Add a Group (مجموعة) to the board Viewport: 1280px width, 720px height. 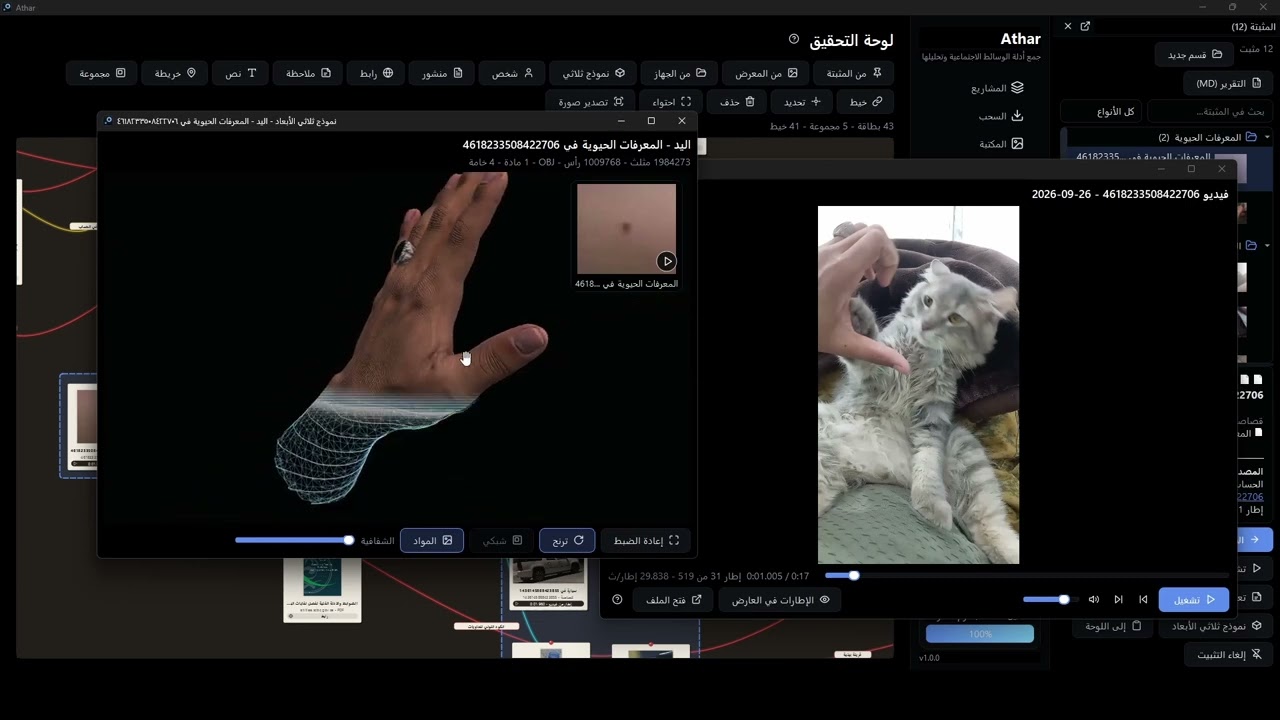tap(103, 73)
